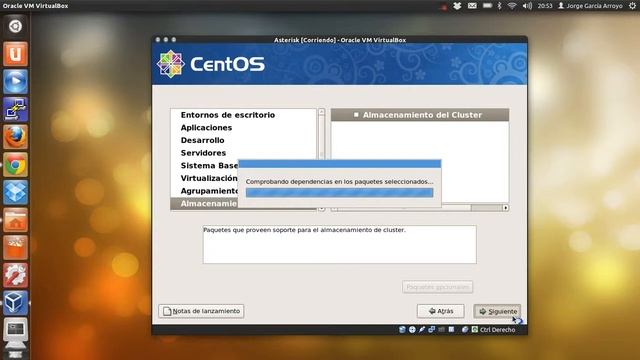Open the Ubuntu Software Center icon
This screenshot has height=360, width=640.
[16, 248]
